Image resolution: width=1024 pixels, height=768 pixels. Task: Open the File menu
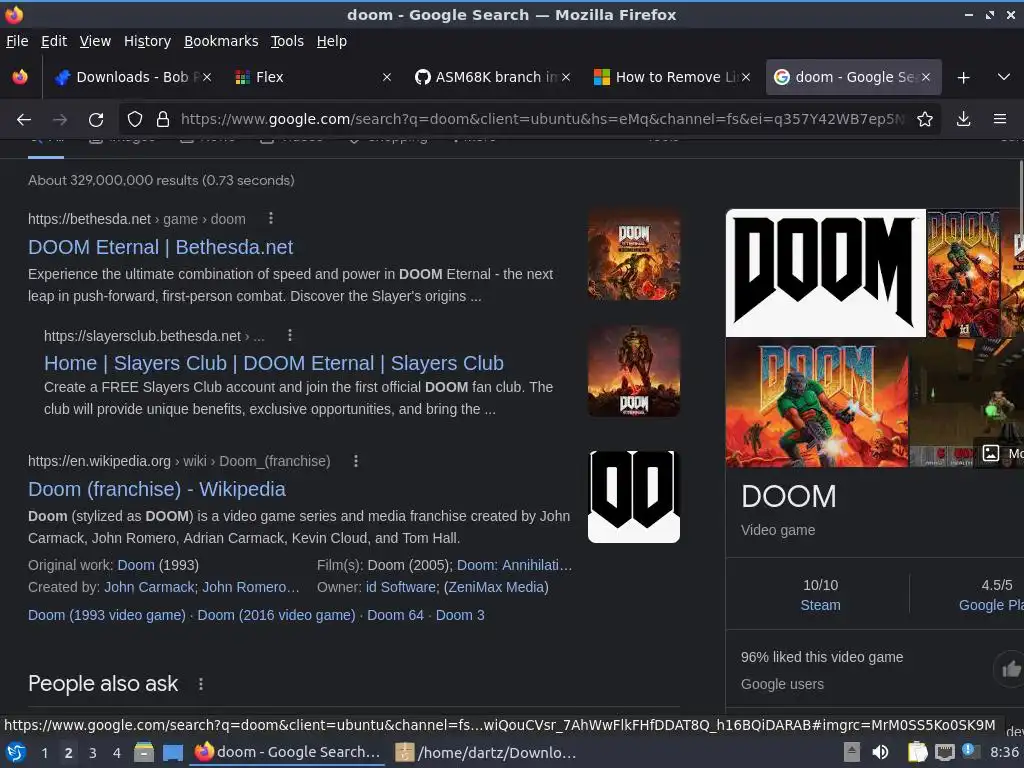(17, 41)
